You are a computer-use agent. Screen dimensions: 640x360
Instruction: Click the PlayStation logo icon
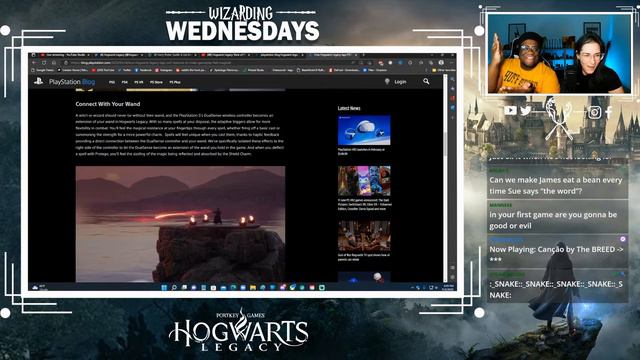(38, 82)
